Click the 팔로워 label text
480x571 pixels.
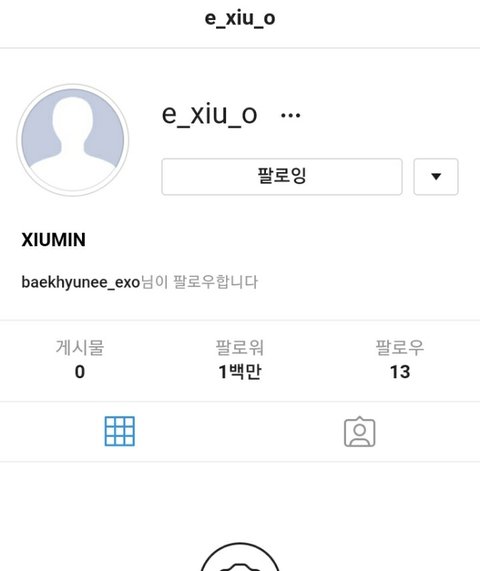240,347
